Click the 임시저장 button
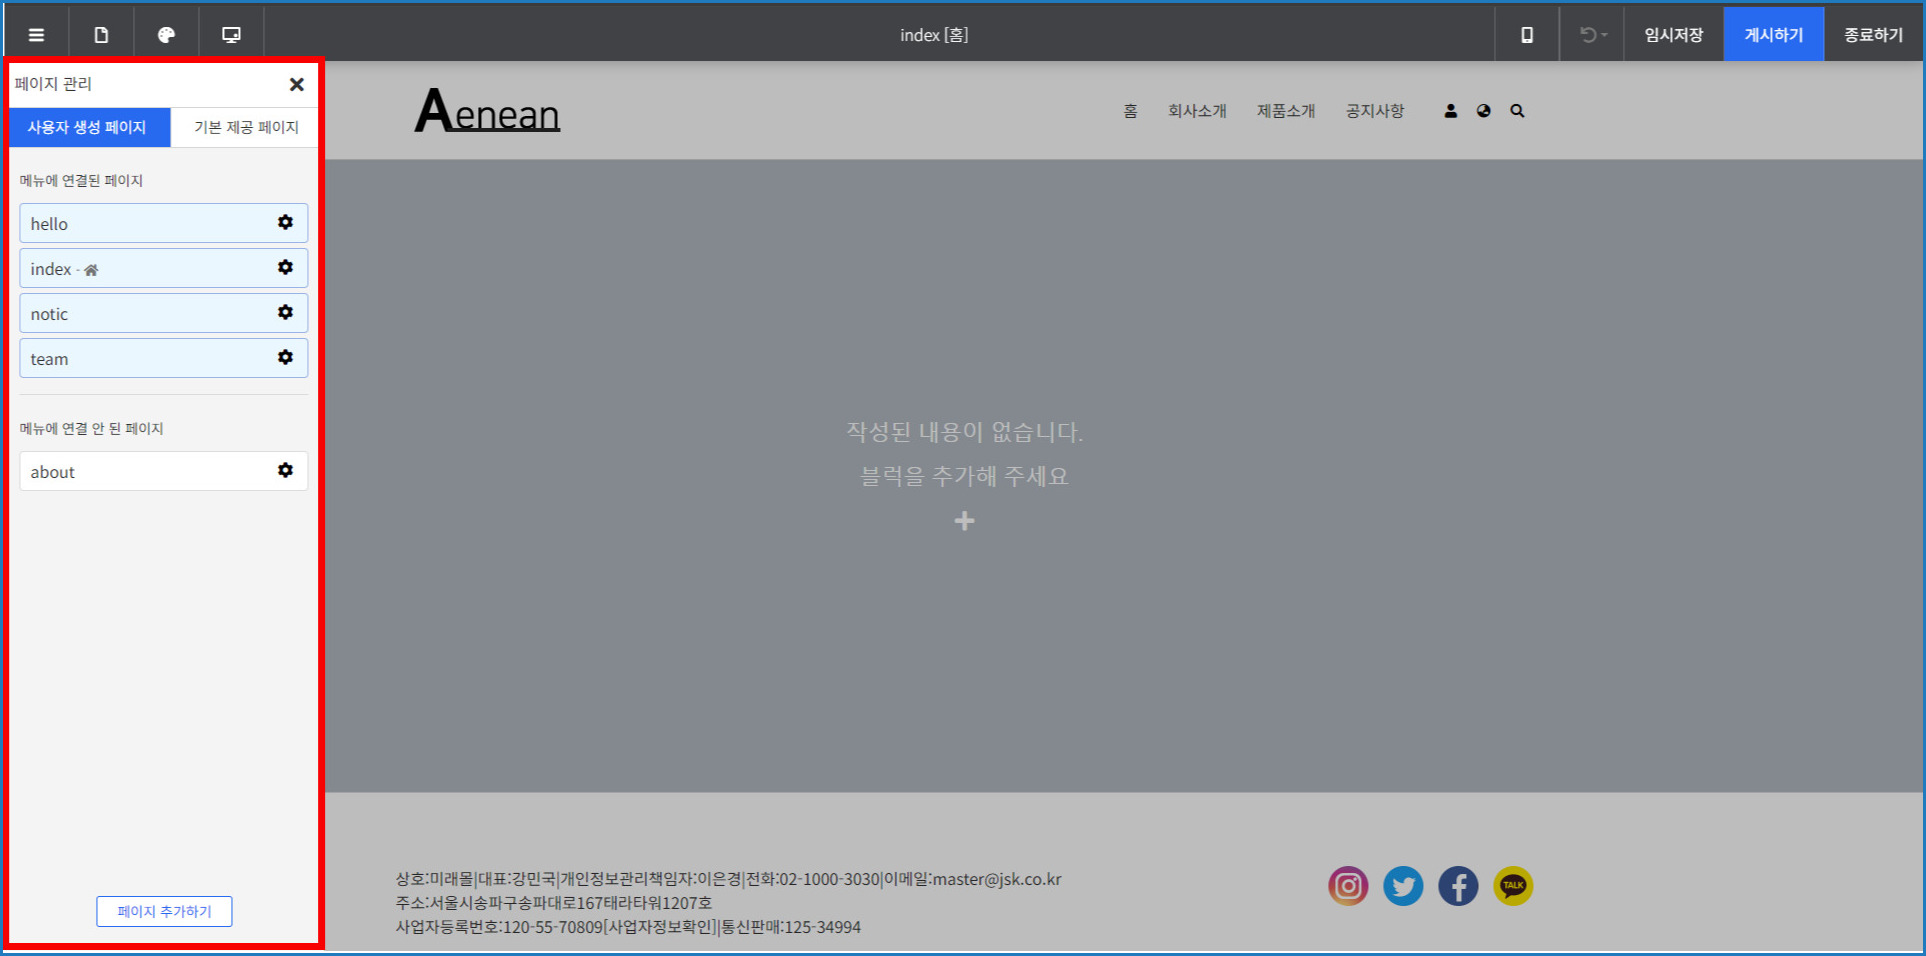 coord(1673,35)
